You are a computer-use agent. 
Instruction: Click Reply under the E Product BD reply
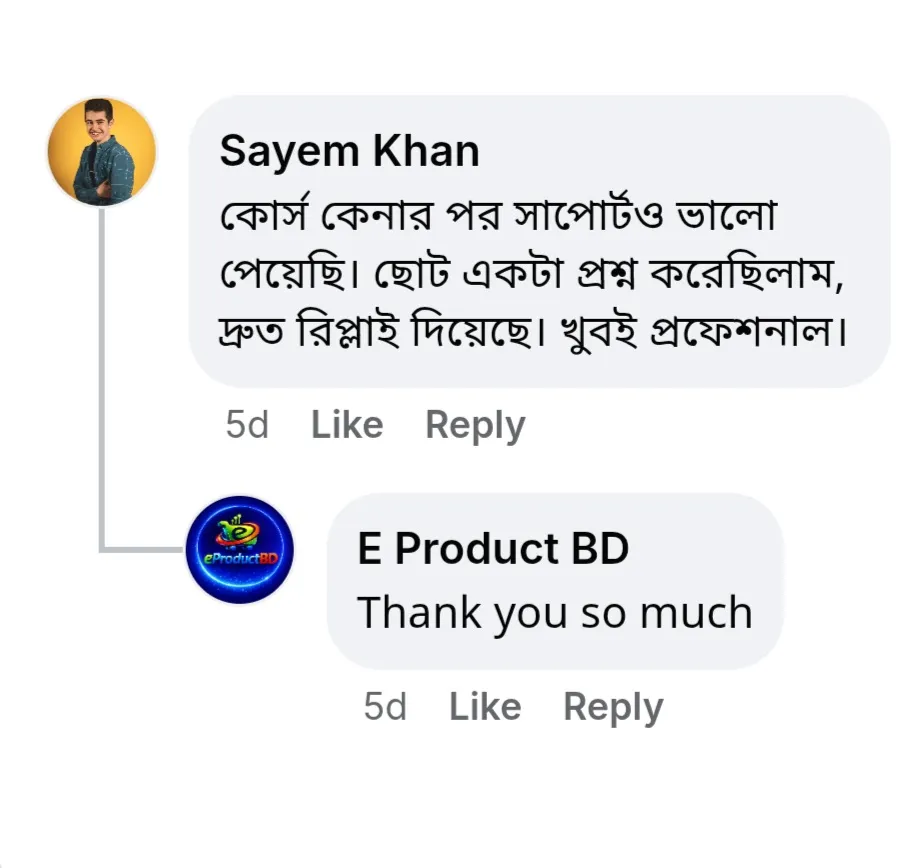613,706
